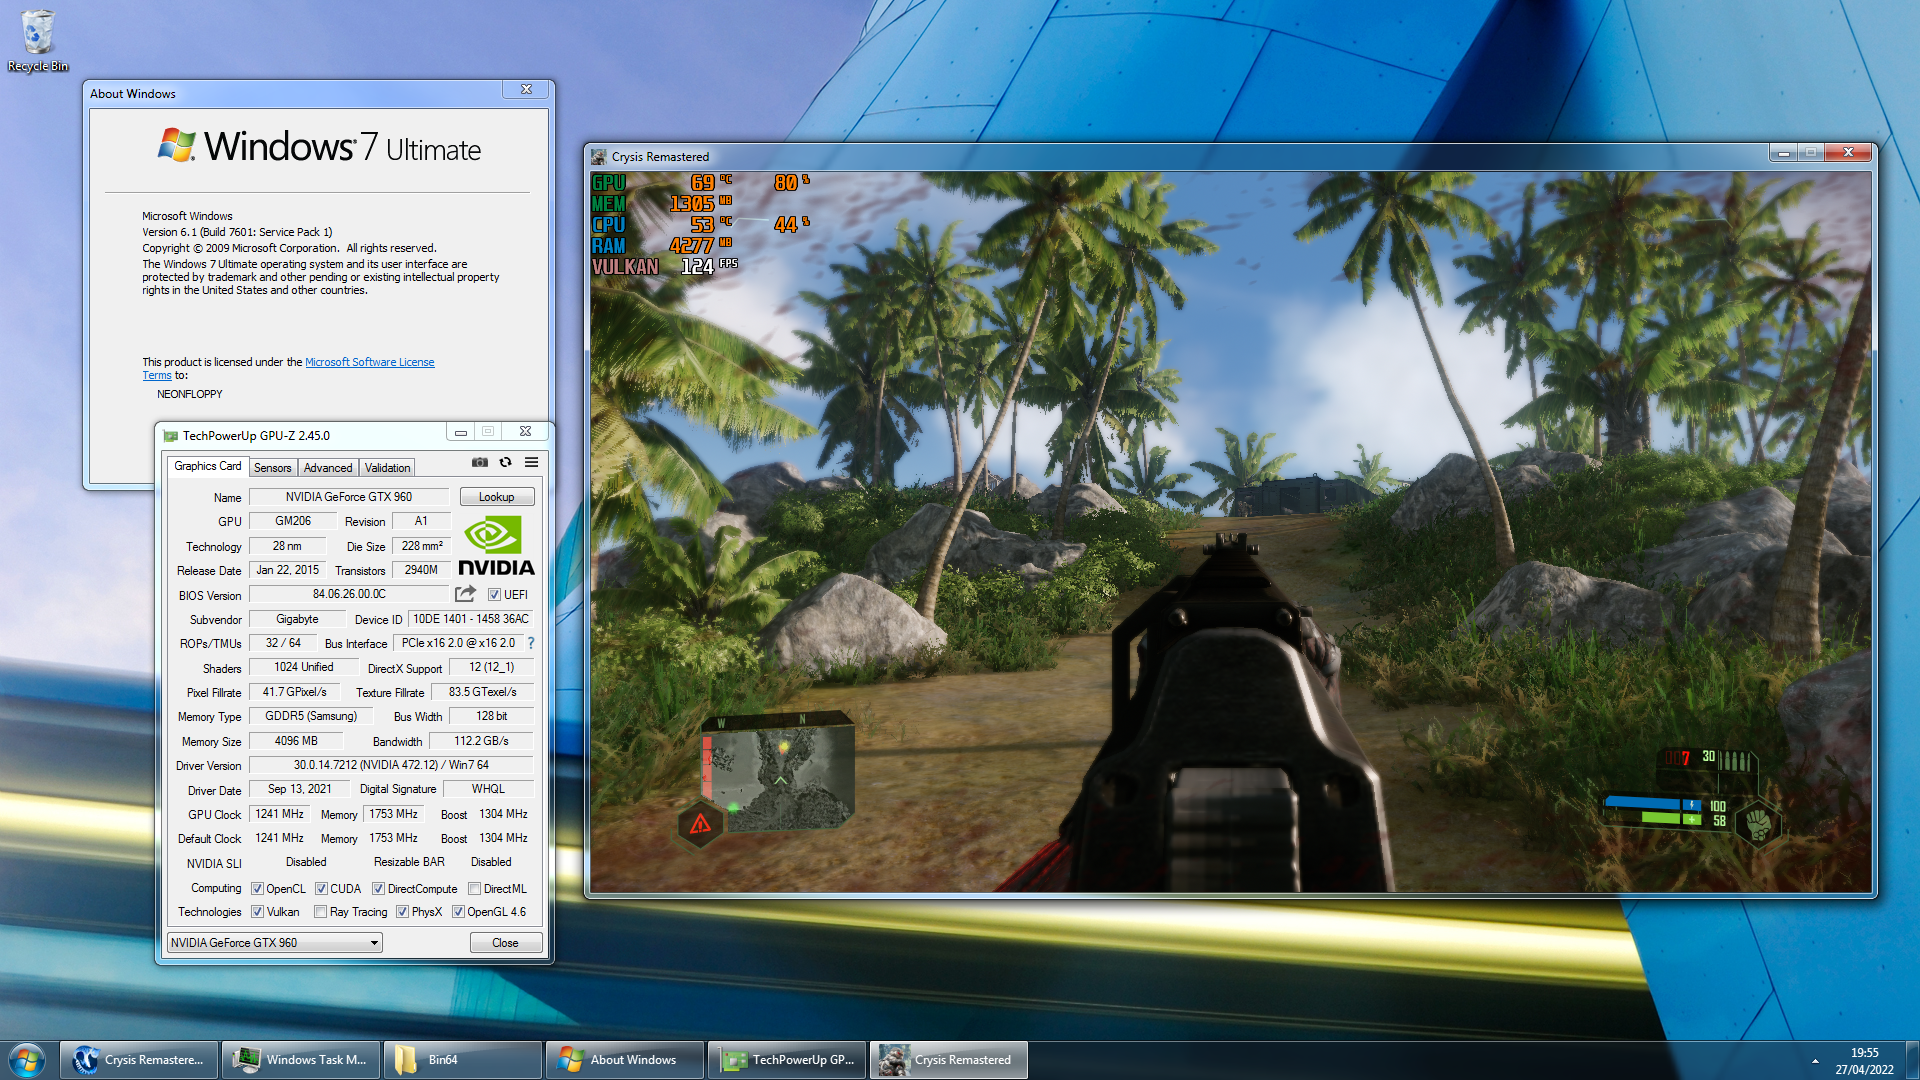The height and width of the screenshot is (1080, 1920).
Task: Click the Name field NVIDIA GeForce GTX 960
Action: point(349,497)
